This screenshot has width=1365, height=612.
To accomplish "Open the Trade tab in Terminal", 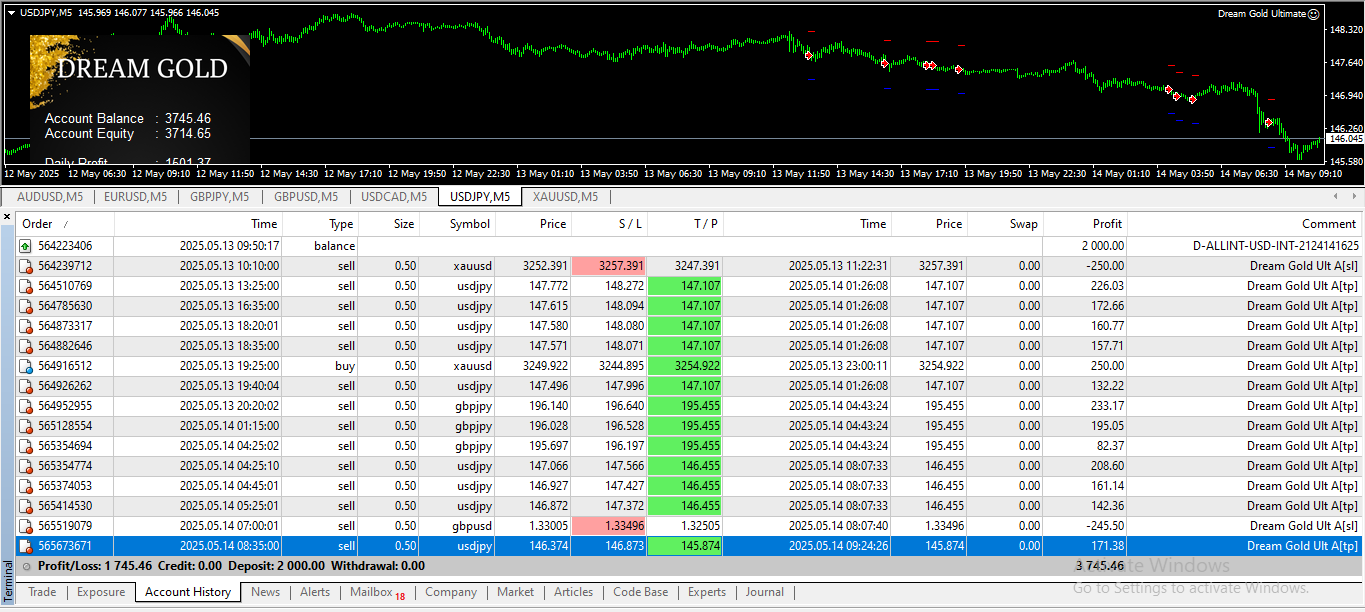I will coord(42,592).
